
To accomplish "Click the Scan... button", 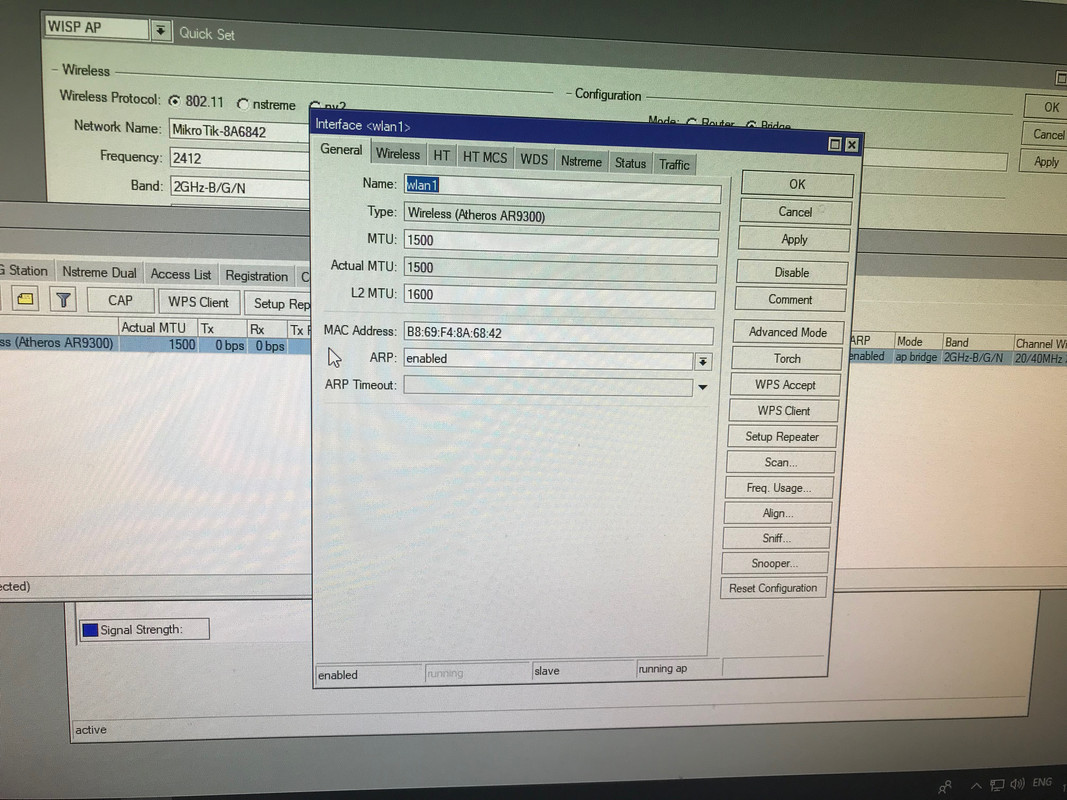I will pos(781,462).
